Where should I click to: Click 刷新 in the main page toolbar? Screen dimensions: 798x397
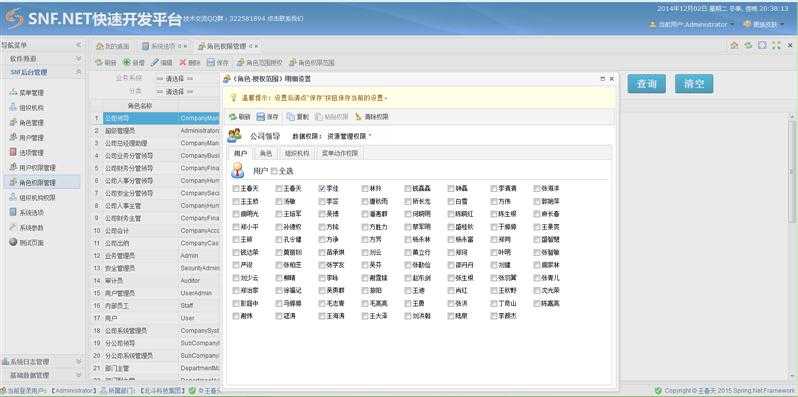pos(106,63)
